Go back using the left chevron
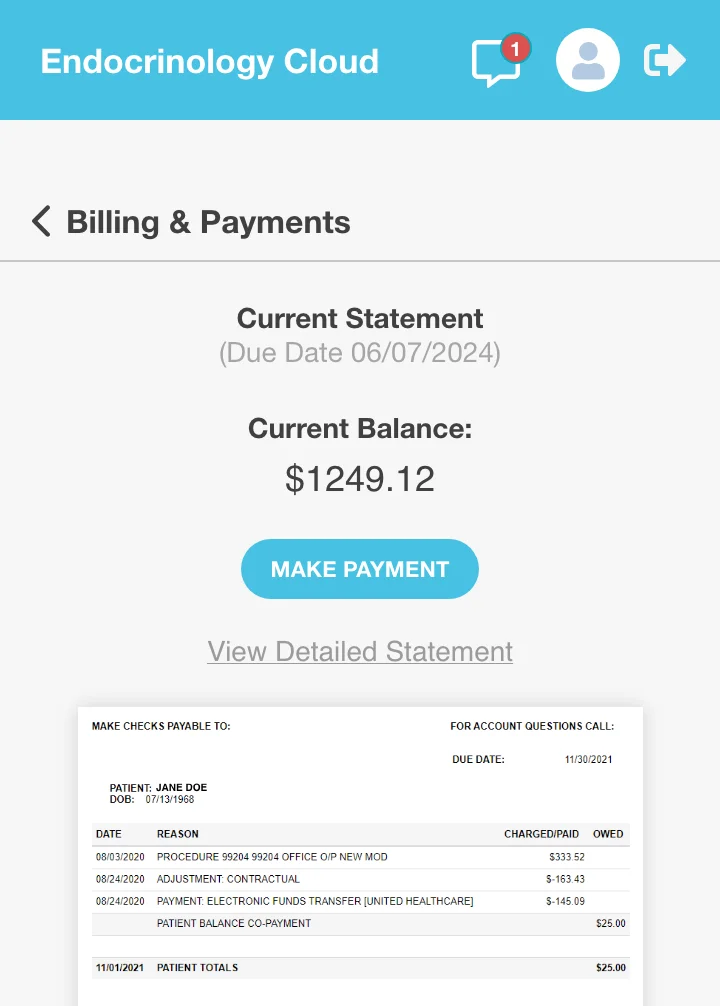 point(41,221)
